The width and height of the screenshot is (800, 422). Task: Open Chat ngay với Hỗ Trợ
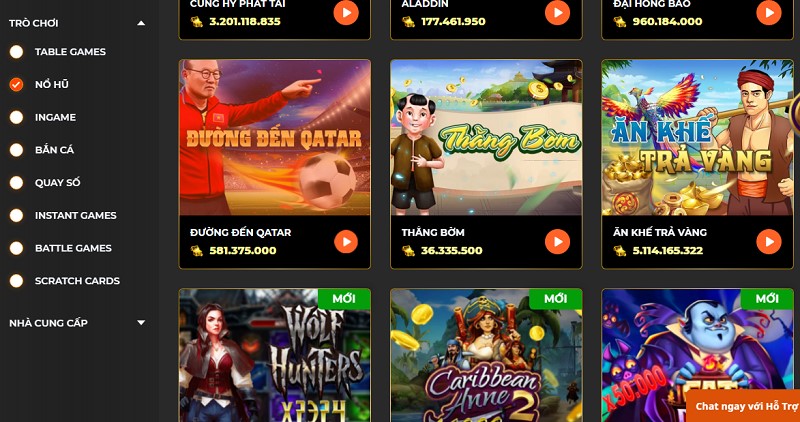[746, 406]
